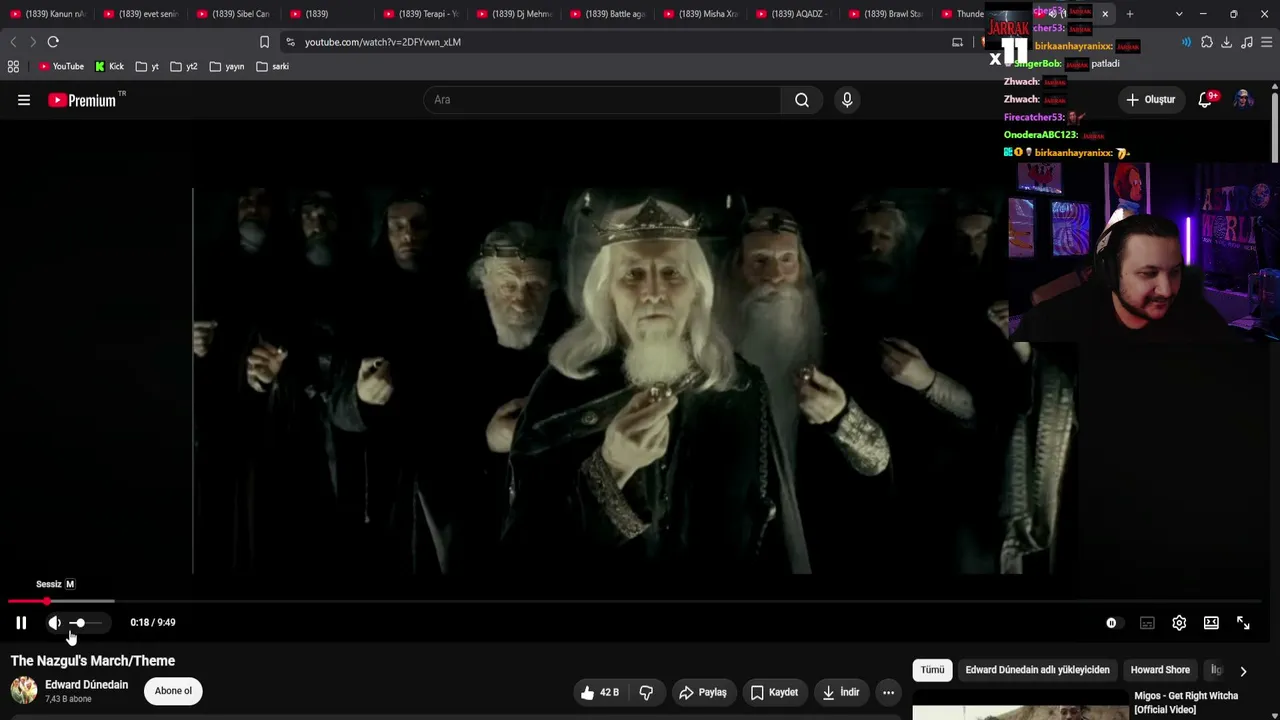
Task: Download video with İndir button
Action: 841,692
